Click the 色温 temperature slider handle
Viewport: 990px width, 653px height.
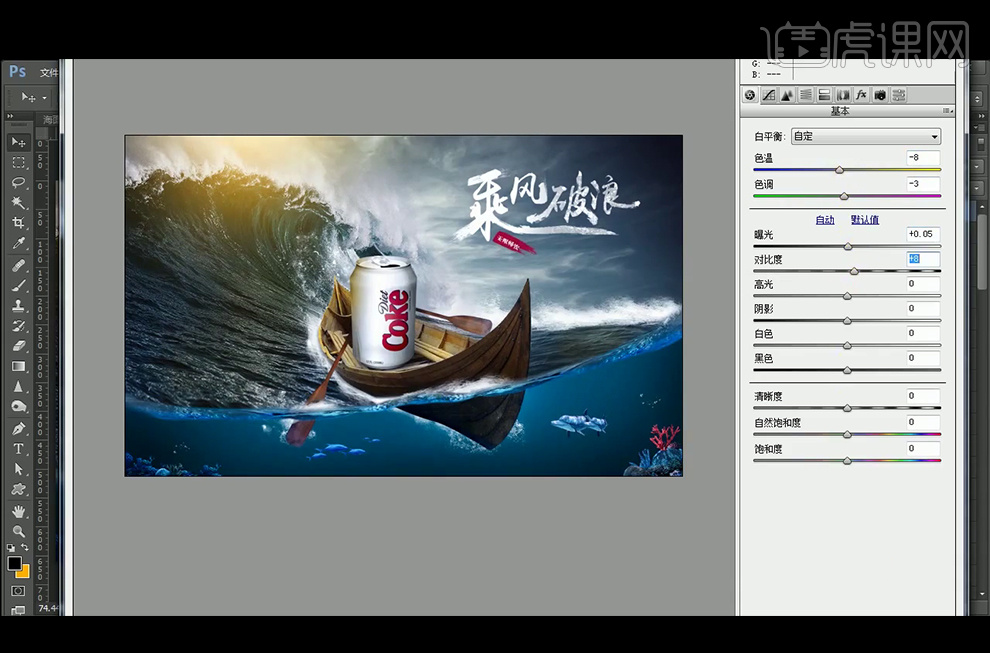839,170
